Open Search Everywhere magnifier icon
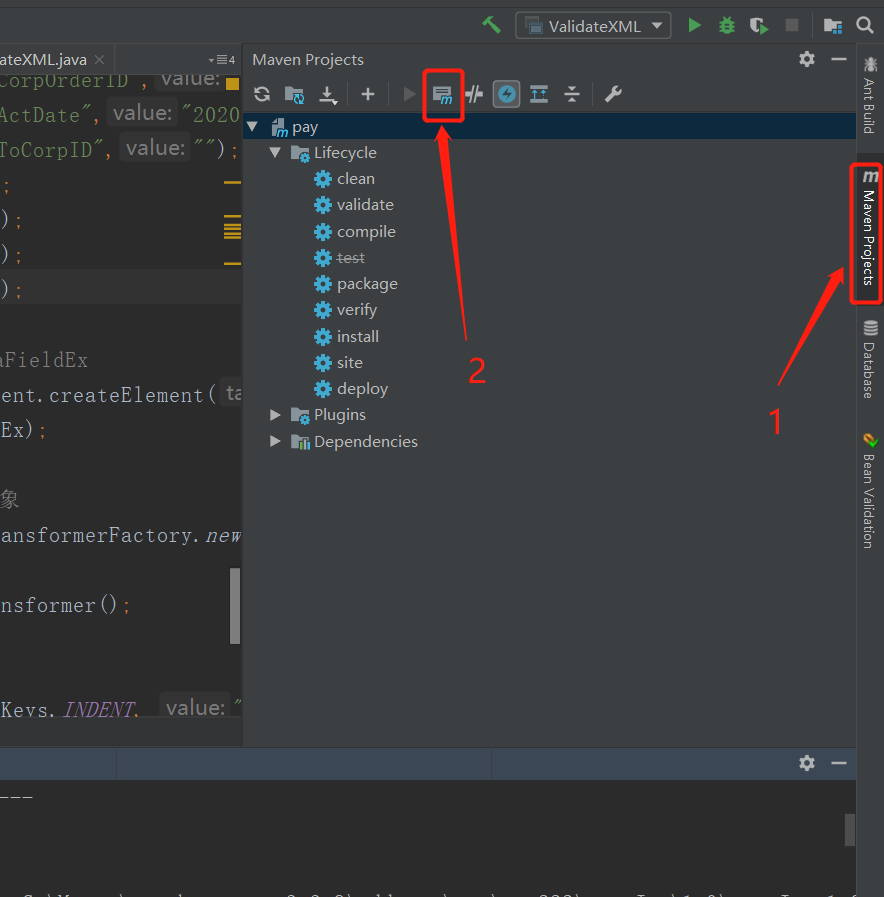Image resolution: width=884 pixels, height=897 pixels. tap(865, 25)
